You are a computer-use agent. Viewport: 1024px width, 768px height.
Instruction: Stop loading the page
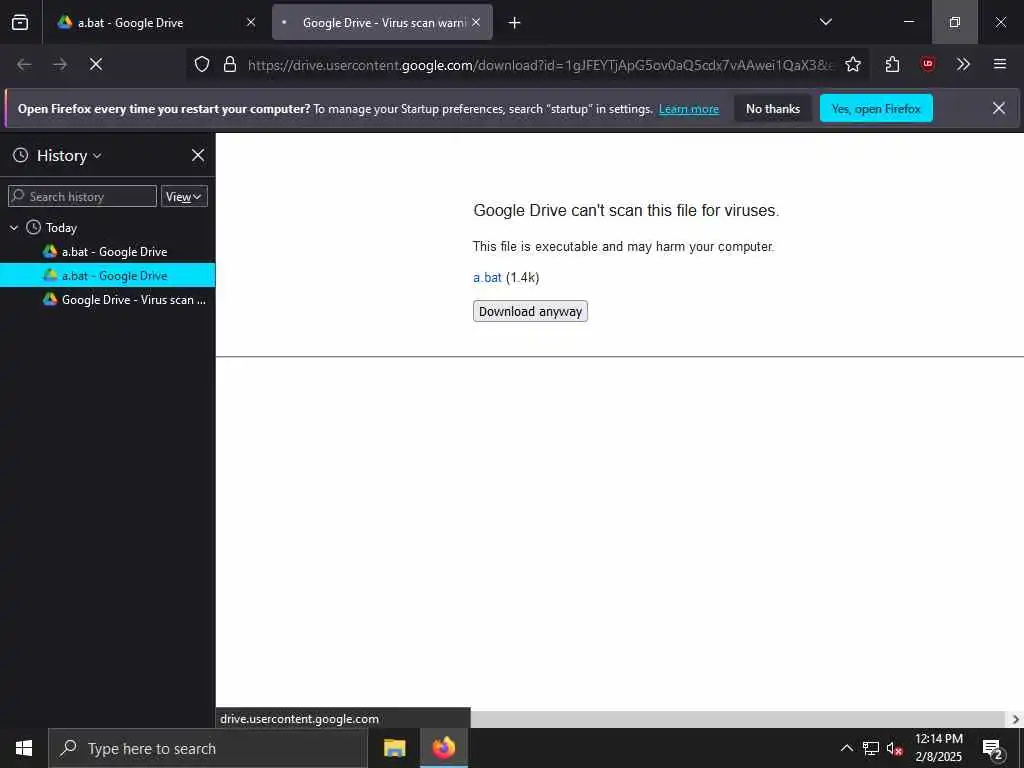[x=96, y=64]
